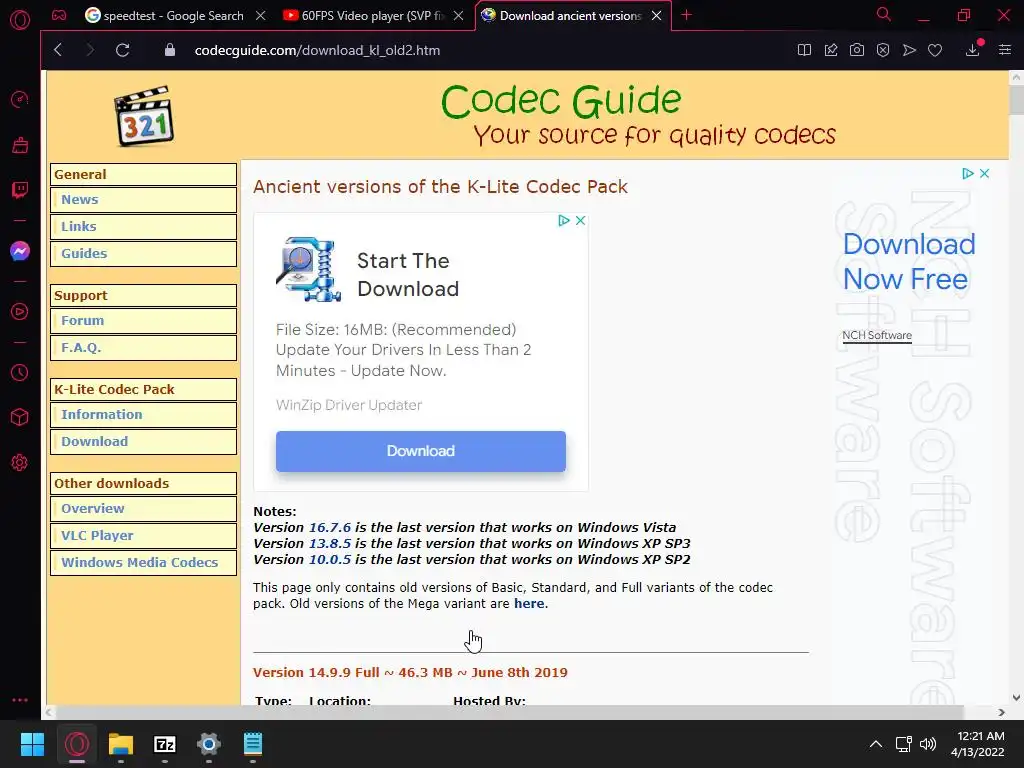Screen dimensions: 1024x768
Task: Close the speedtest Google Search tab
Action: click(x=261, y=16)
